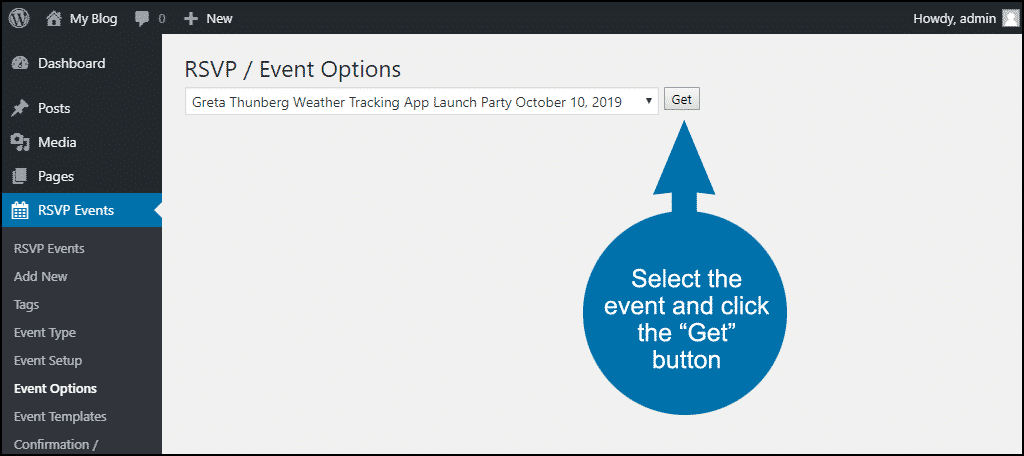The width and height of the screenshot is (1024, 456).
Task: Open the event selection dropdown
Action: (422, 101)
